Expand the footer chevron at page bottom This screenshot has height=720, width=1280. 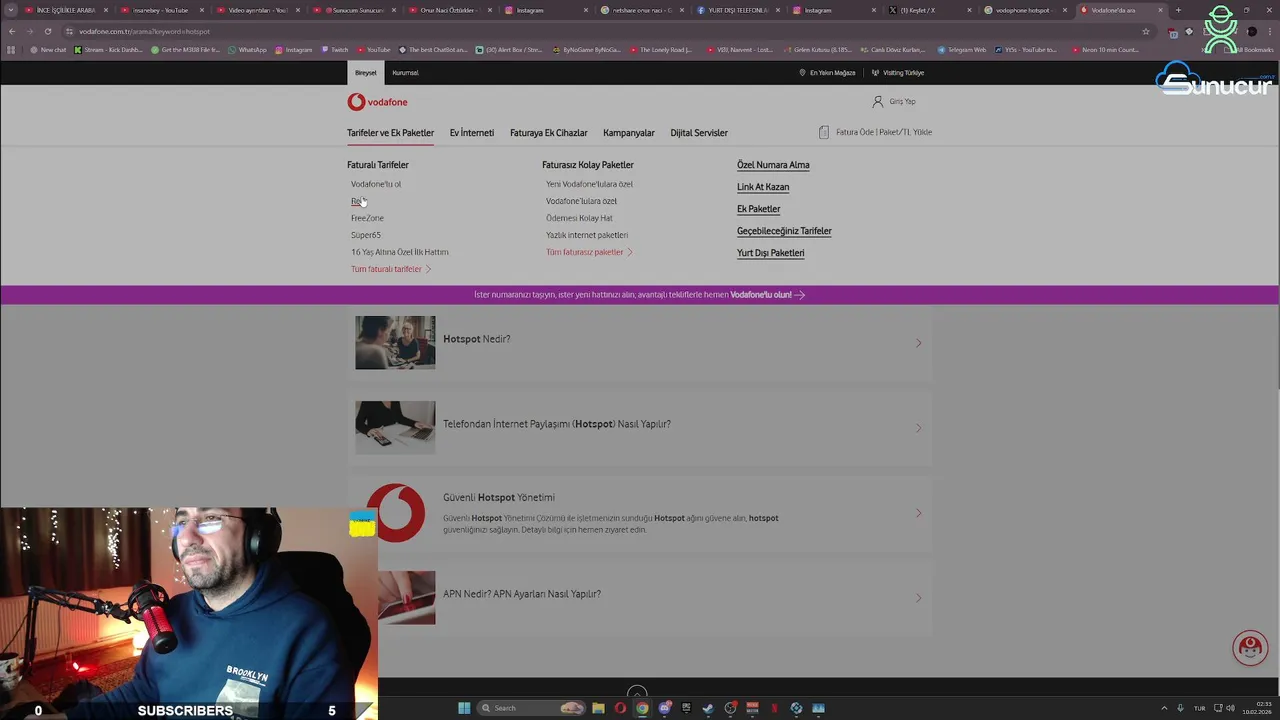637,692
